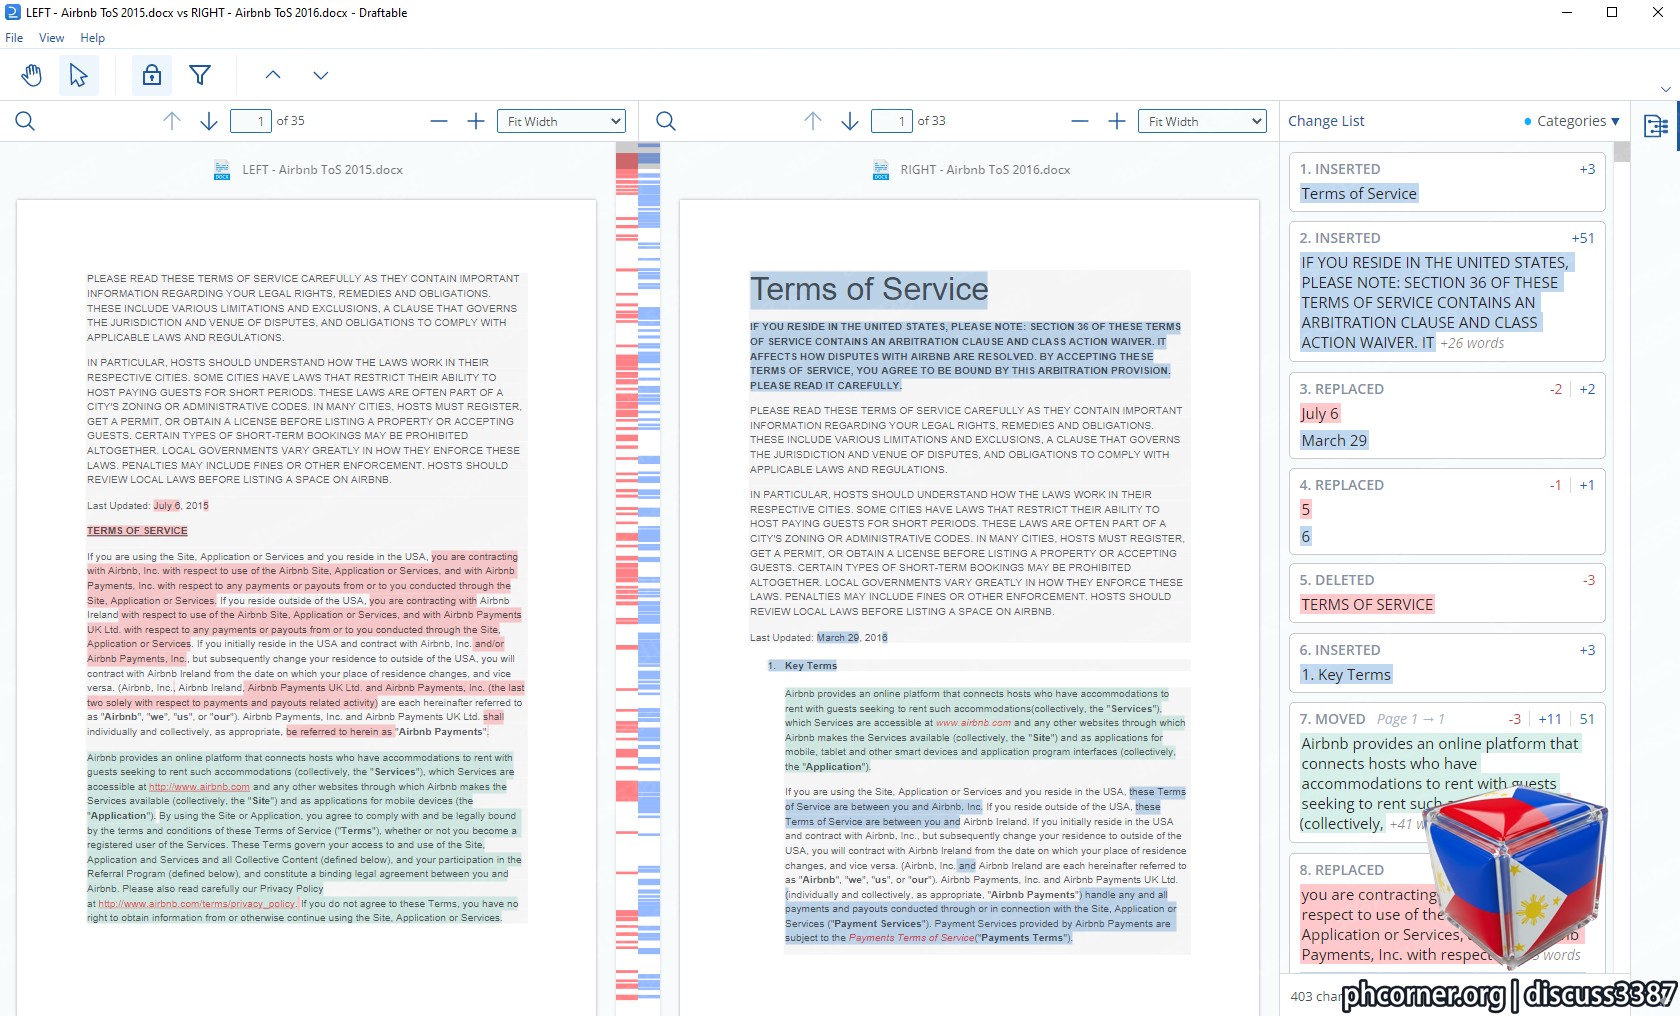The width and height of the screenshot is (1680, 1016).
Task: Zoom in the left document
Action: [476, 121]
